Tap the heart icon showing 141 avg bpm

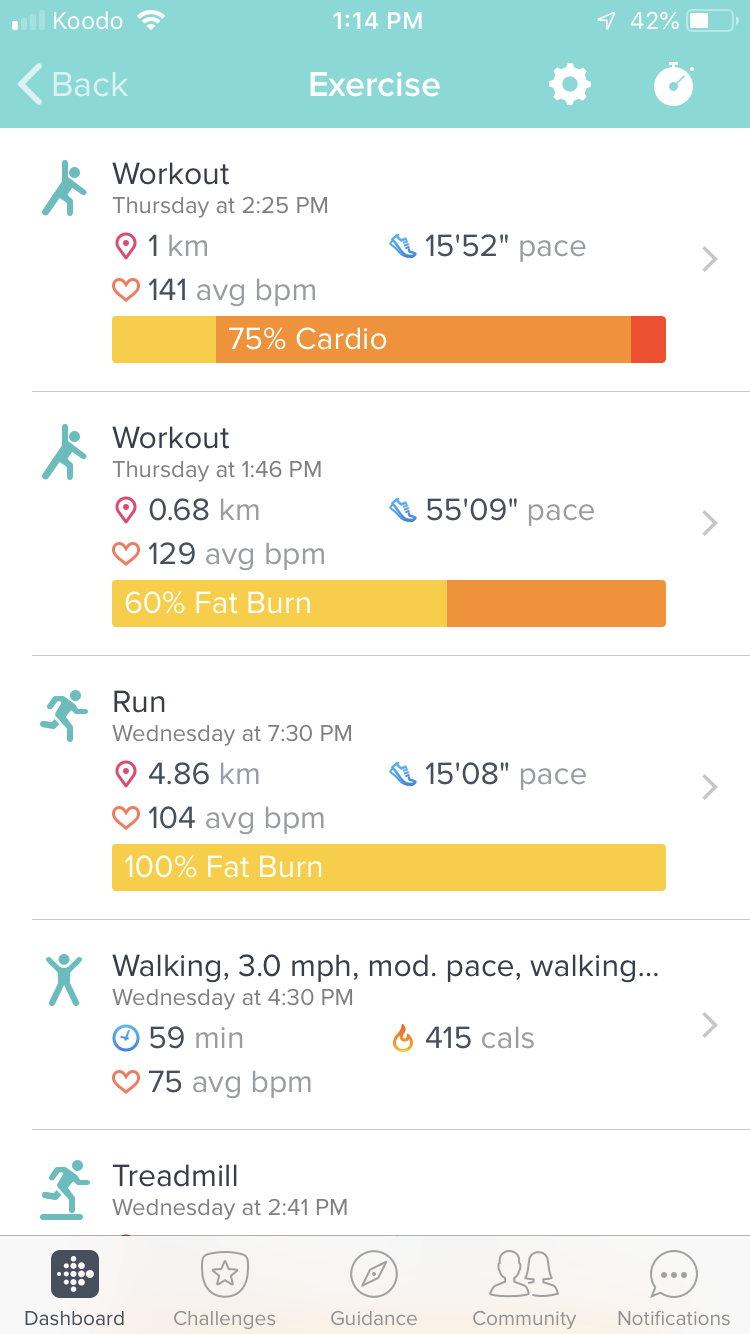tap(127, 289)
